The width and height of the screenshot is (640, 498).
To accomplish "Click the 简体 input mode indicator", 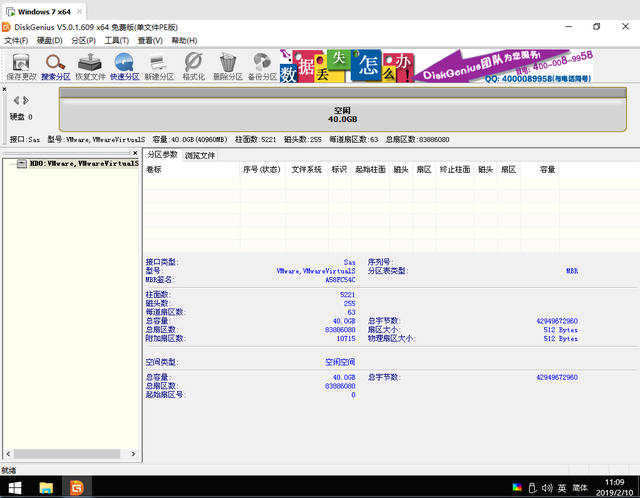I will pyautogui.click(x=580, y=488).
